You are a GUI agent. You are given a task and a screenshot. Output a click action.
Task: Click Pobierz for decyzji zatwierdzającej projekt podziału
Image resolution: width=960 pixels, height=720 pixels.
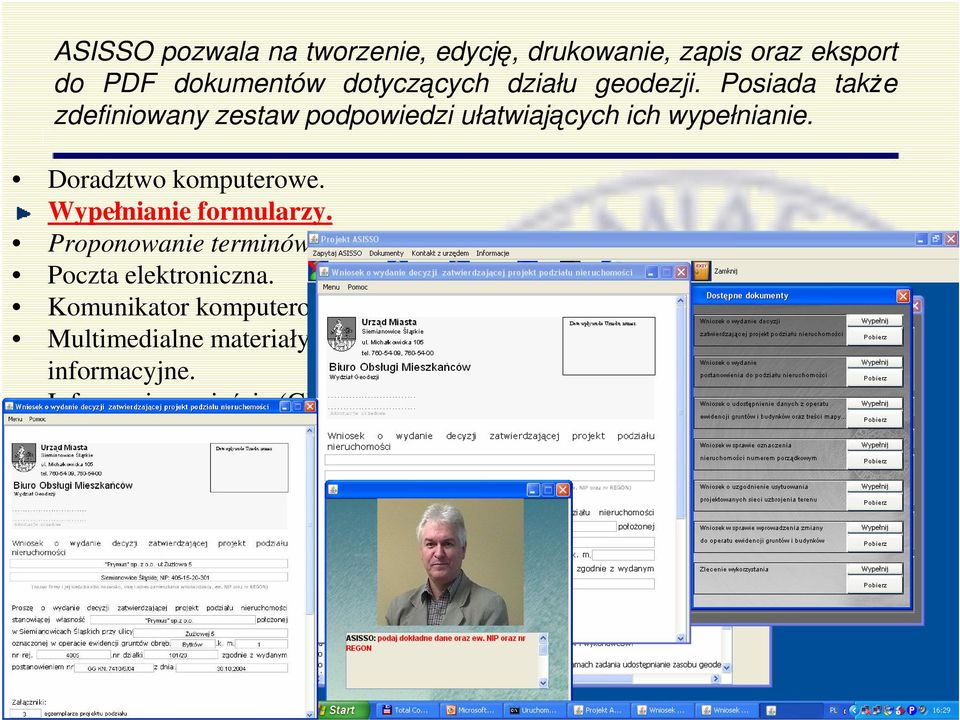874,337
